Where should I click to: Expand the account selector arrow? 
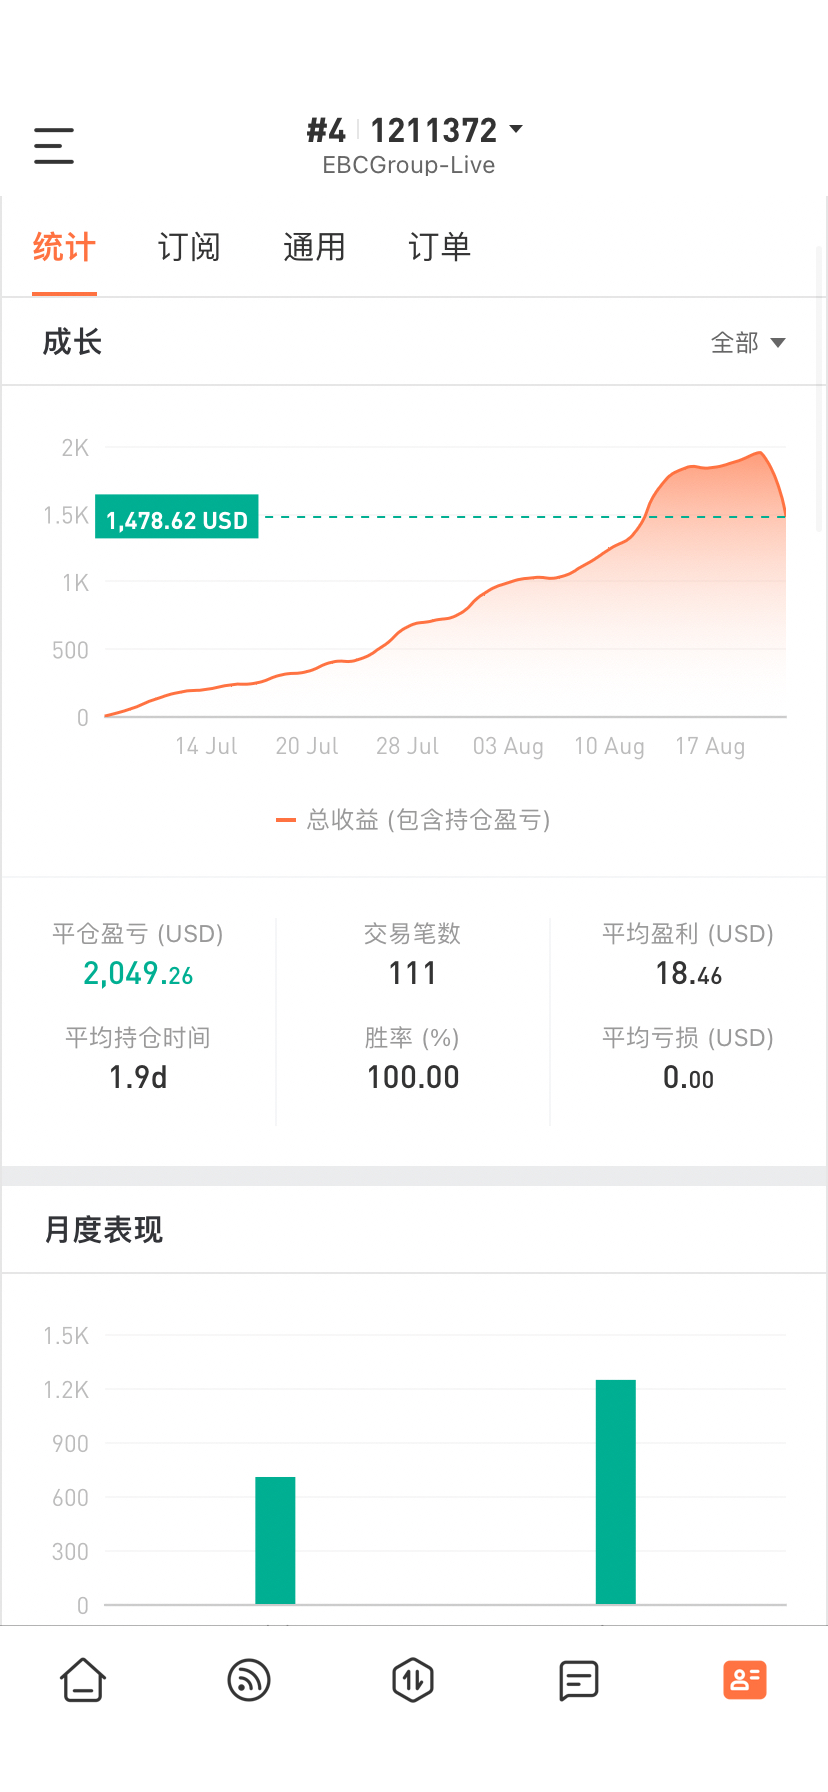pos(516,129)
